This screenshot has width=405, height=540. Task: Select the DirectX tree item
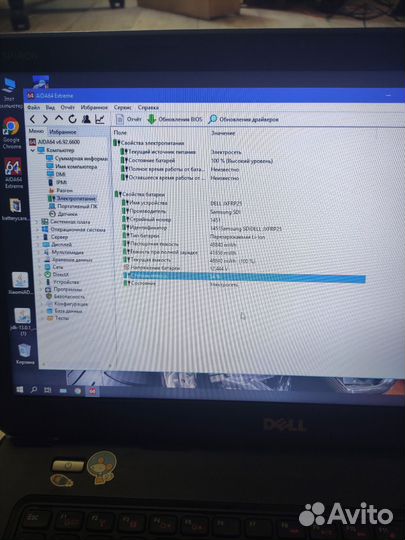tap(56, 274)
